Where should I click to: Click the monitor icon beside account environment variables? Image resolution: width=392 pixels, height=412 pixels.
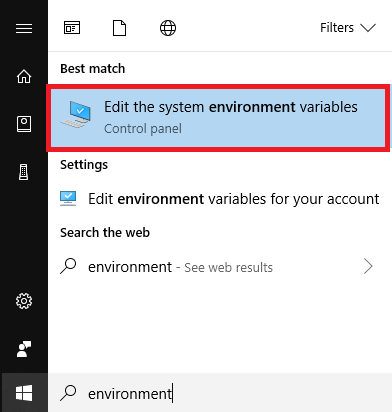pyautogui.click(x=68, y=199)
